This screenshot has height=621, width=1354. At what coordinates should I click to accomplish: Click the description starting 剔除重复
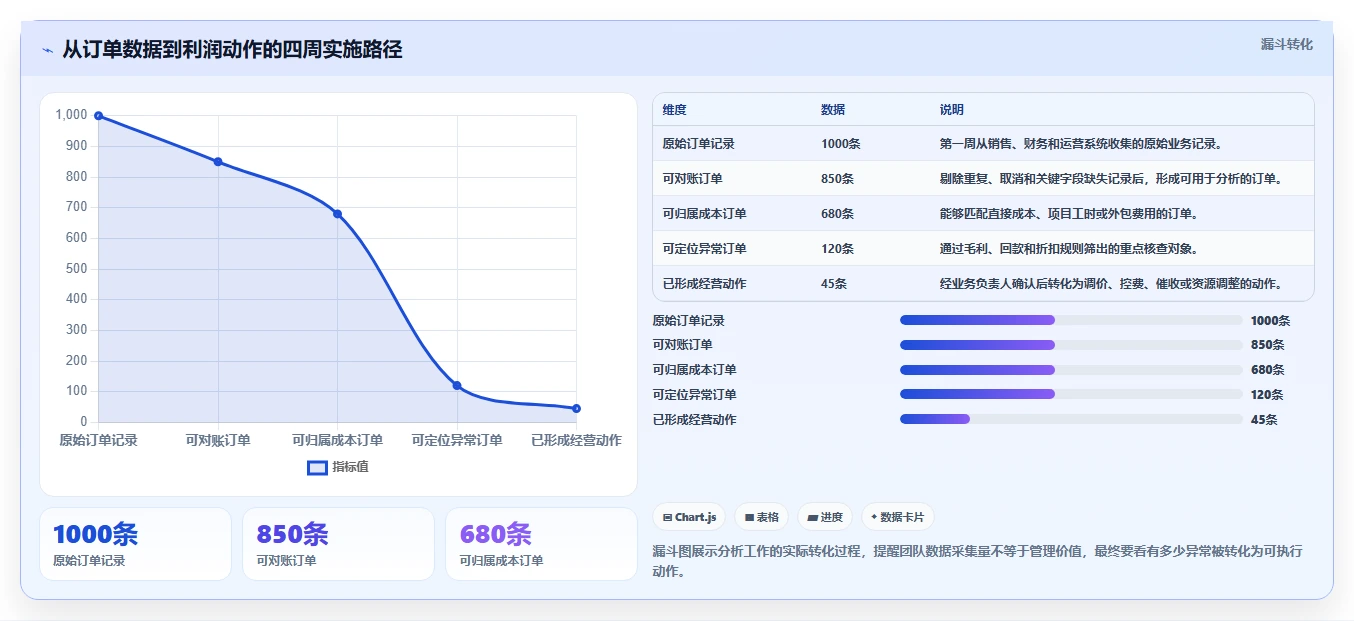click(x=1111, y=179)
